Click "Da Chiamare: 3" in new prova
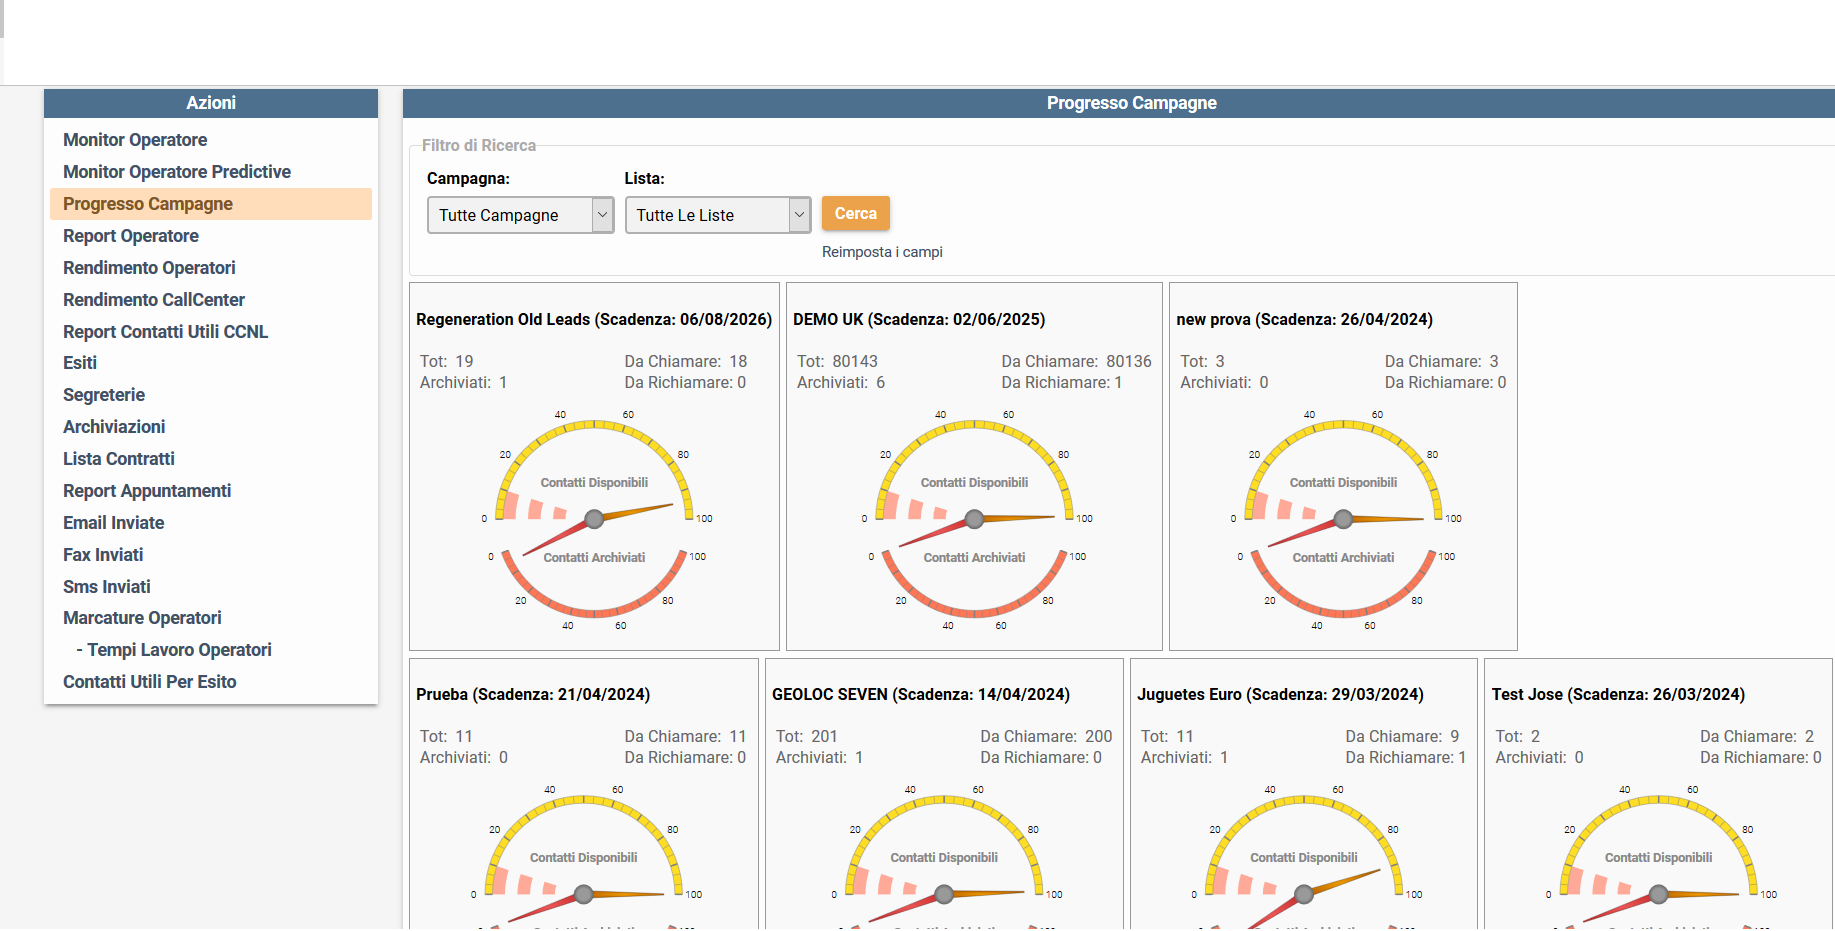1835x931 pixels. click(1442, 362)
